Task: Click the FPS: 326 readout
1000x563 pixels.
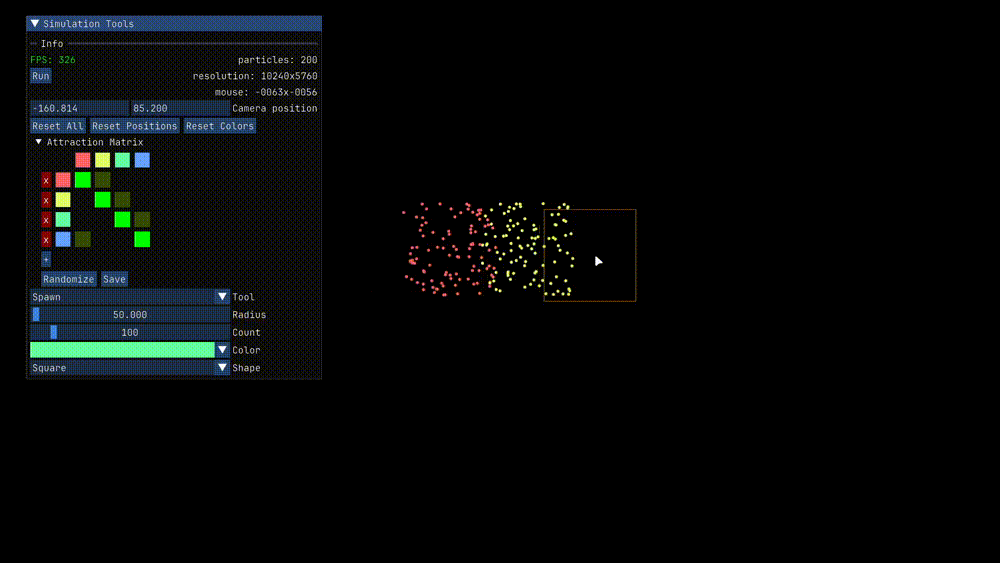Action: [x=53, y=60]
